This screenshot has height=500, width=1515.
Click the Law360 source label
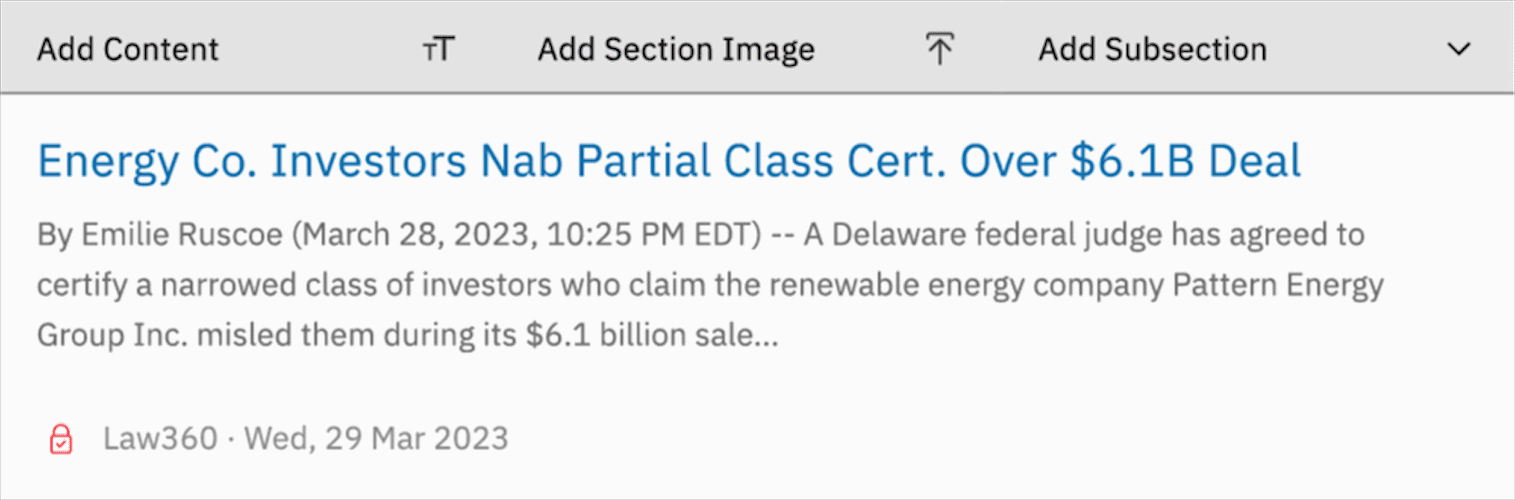click(159, 438)
